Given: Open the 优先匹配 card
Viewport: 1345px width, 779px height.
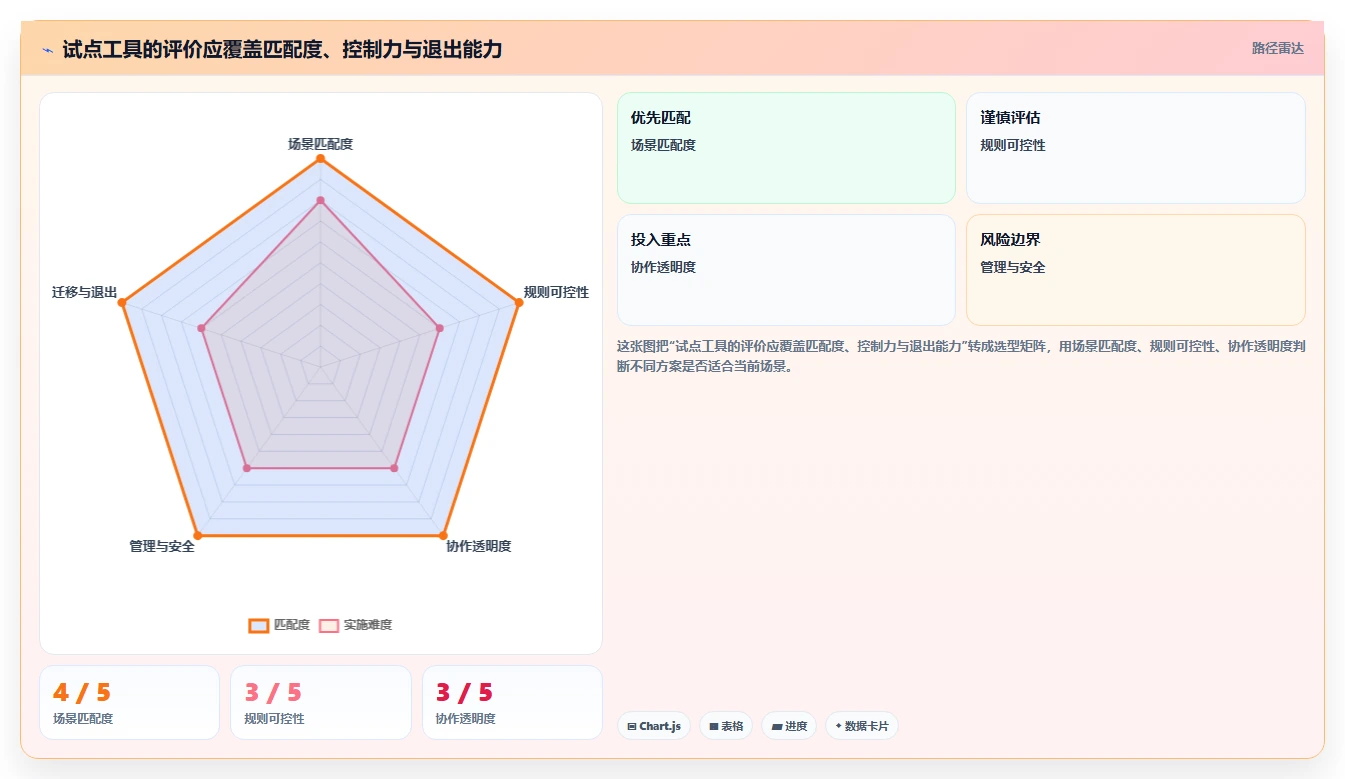Looking at the screenshot, I should coord(786,148).
